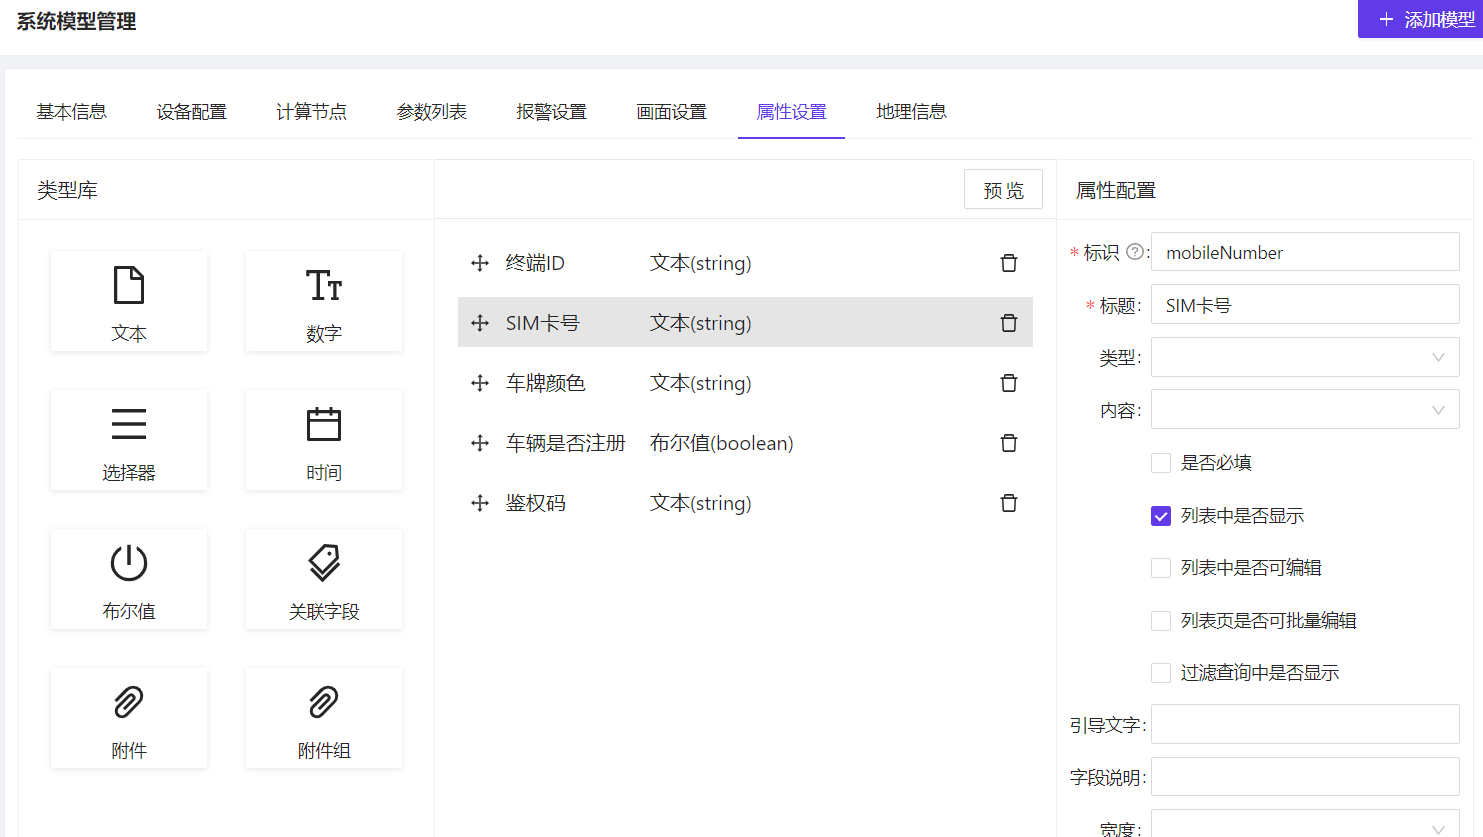This screenshot has height=837, width=1483.
Task: Click the help icon next to 标识
Action: pos(1134,252)
